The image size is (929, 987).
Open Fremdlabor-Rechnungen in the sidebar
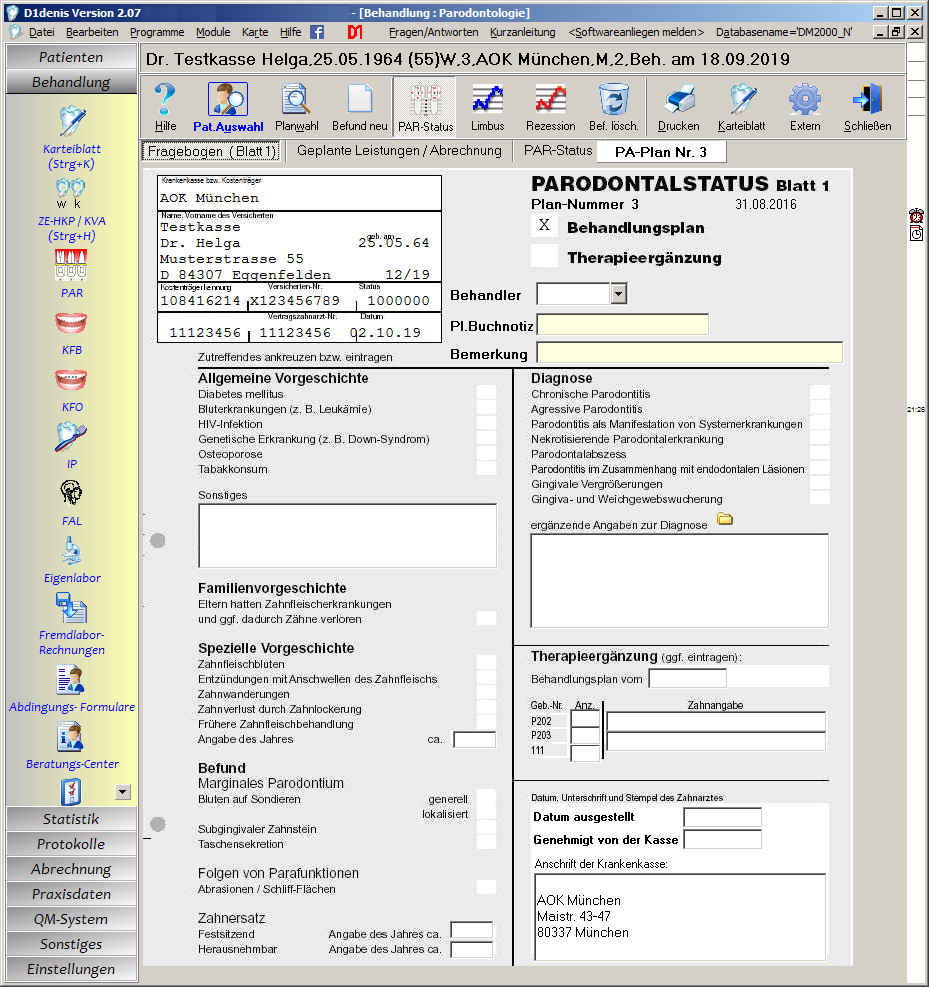point(72,624)
